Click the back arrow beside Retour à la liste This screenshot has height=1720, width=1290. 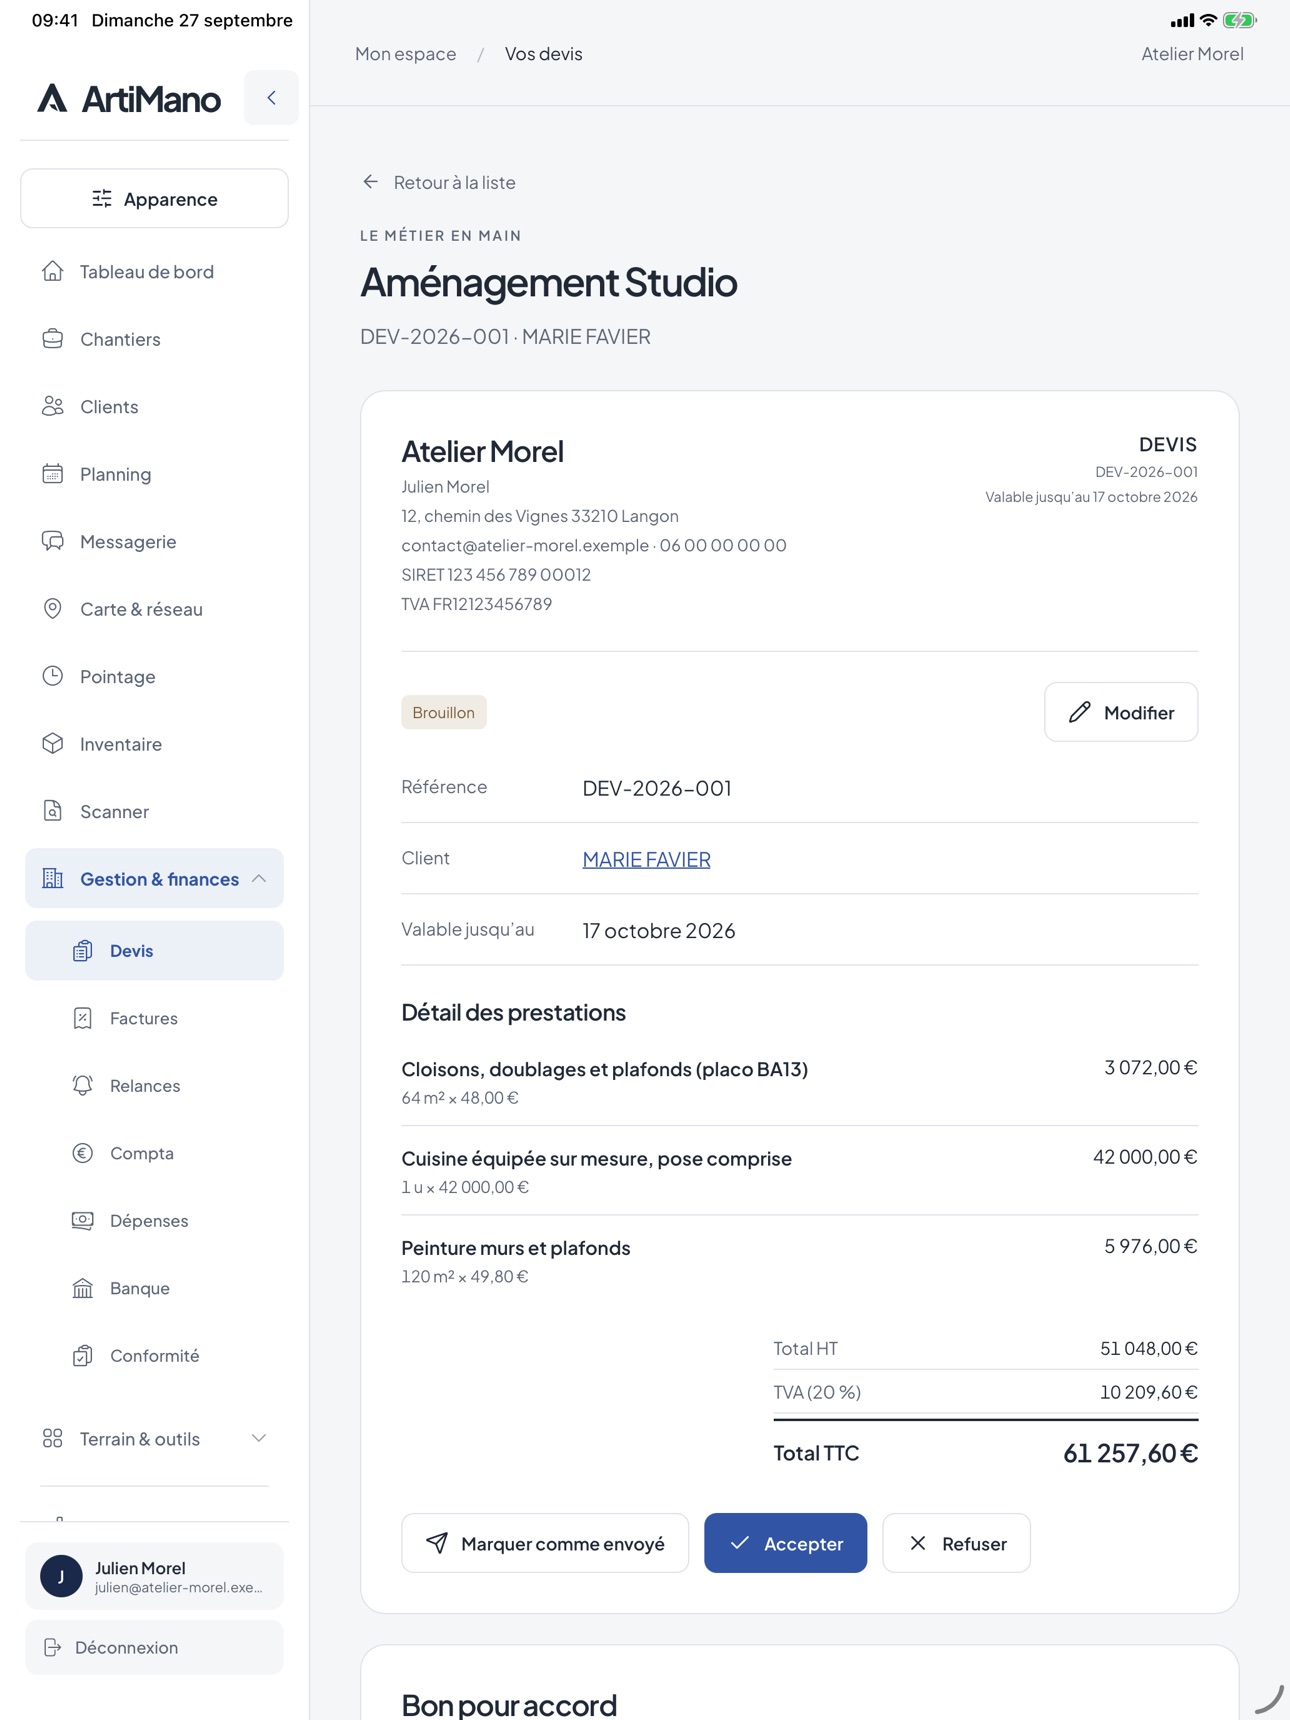[371, 182]
